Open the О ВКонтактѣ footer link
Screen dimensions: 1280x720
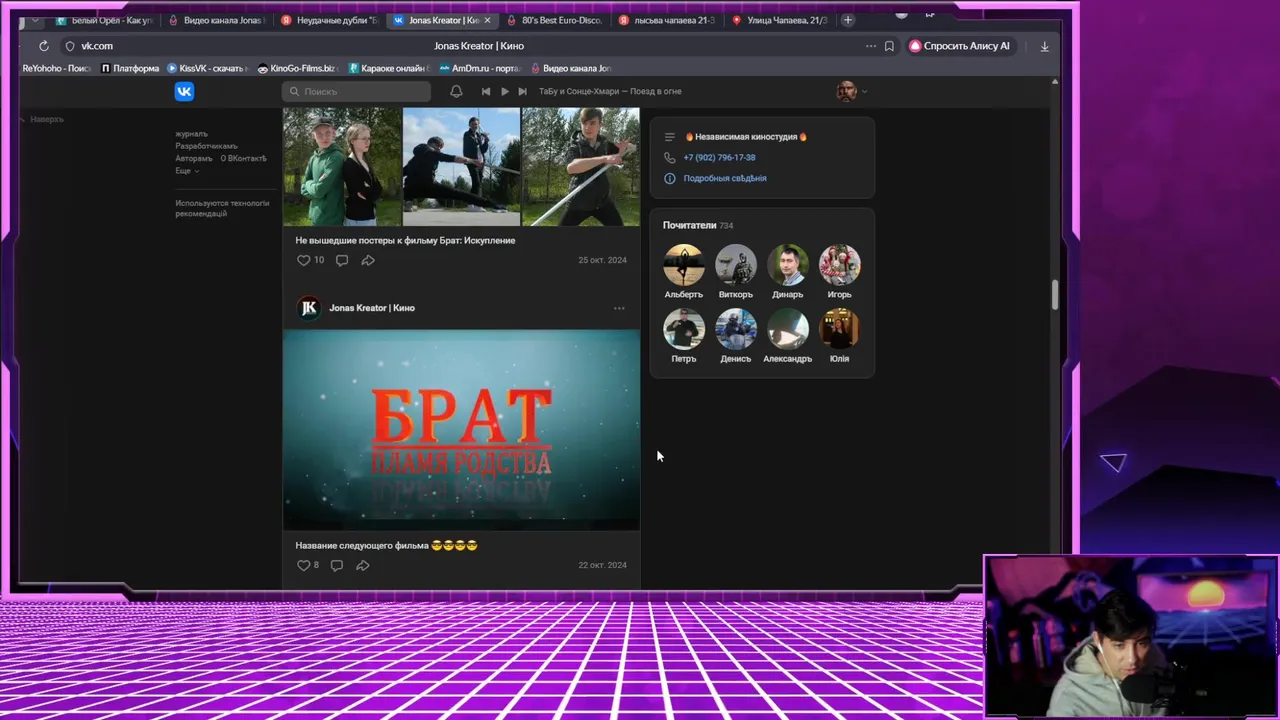[x=244, y=158]
